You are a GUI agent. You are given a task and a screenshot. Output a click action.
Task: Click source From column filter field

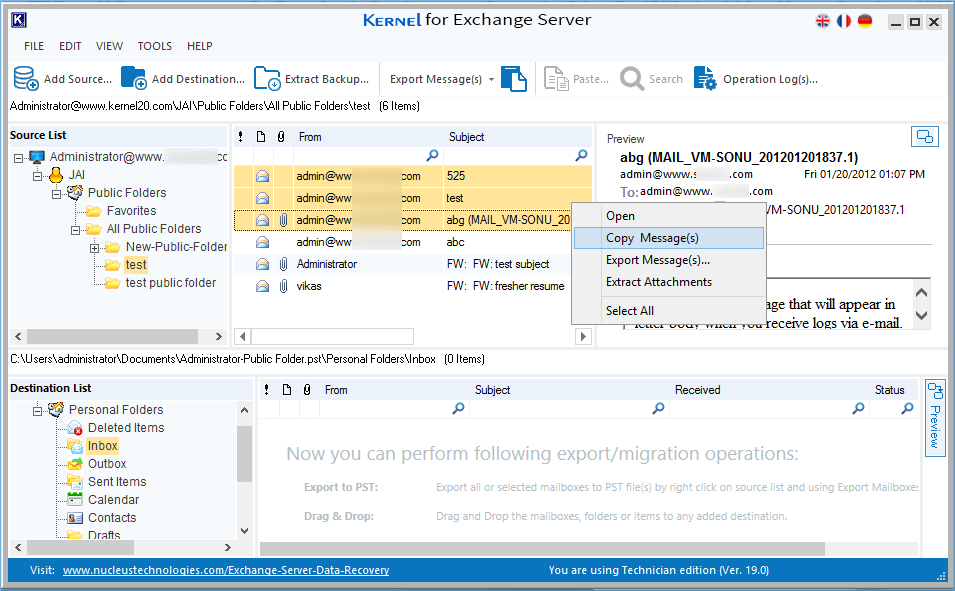click(368, 156)
